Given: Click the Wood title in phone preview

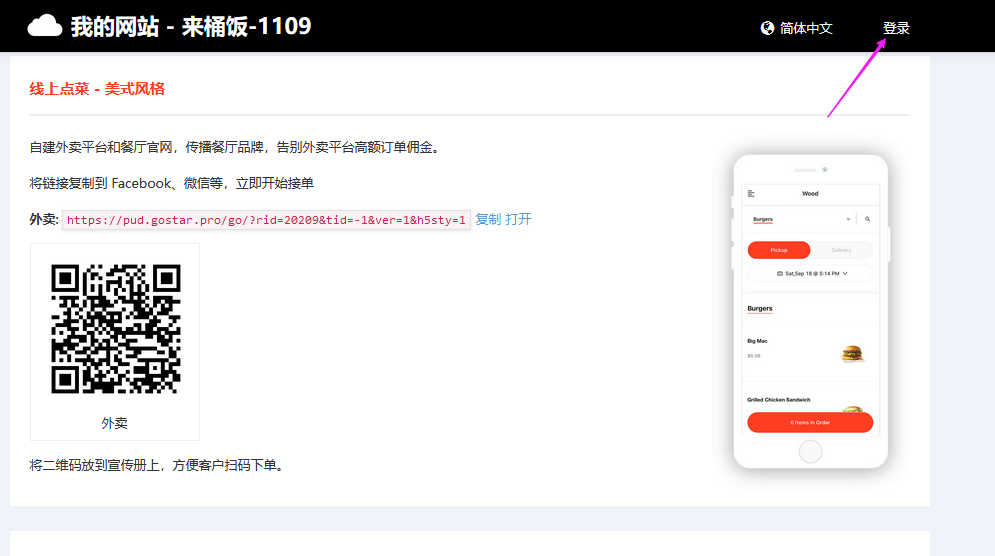Looking at the screenshot, I should (810, 194).
